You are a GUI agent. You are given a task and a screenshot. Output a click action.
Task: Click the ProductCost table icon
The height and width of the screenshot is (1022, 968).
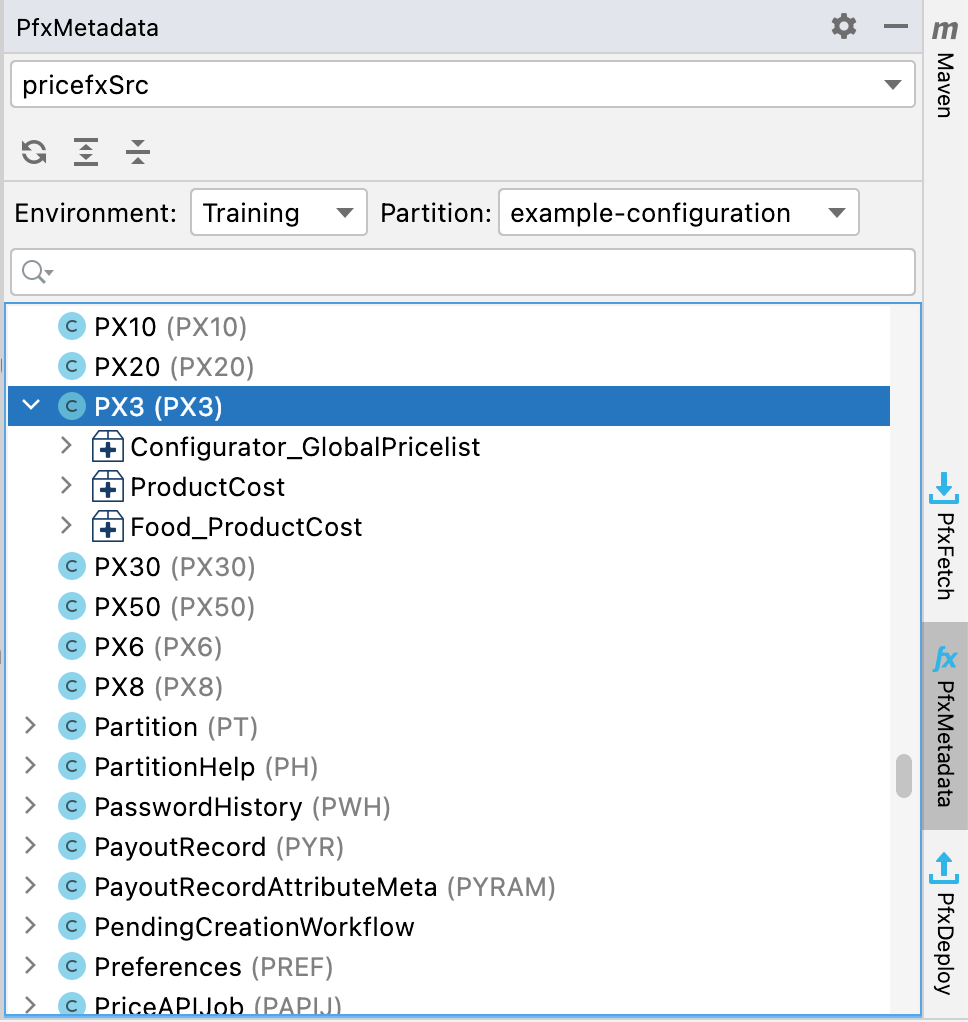[107, 487]
